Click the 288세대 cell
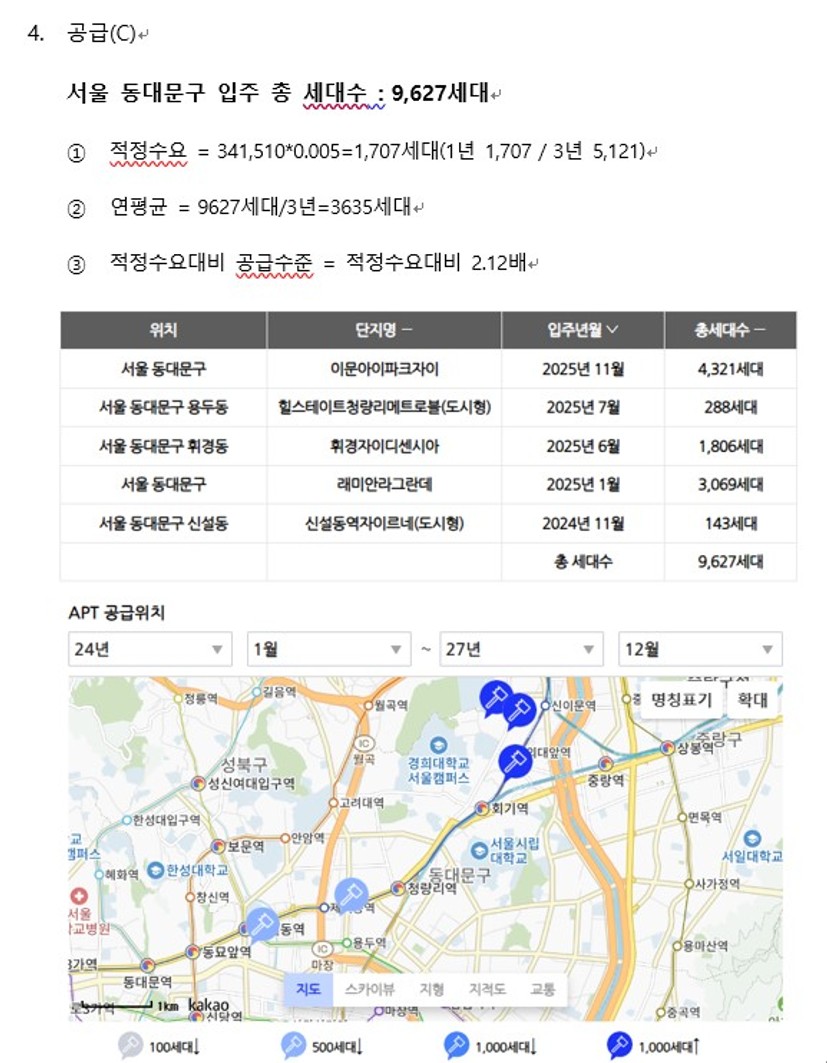The height and width of the screenshot is (1063, 827). [731, 407]
